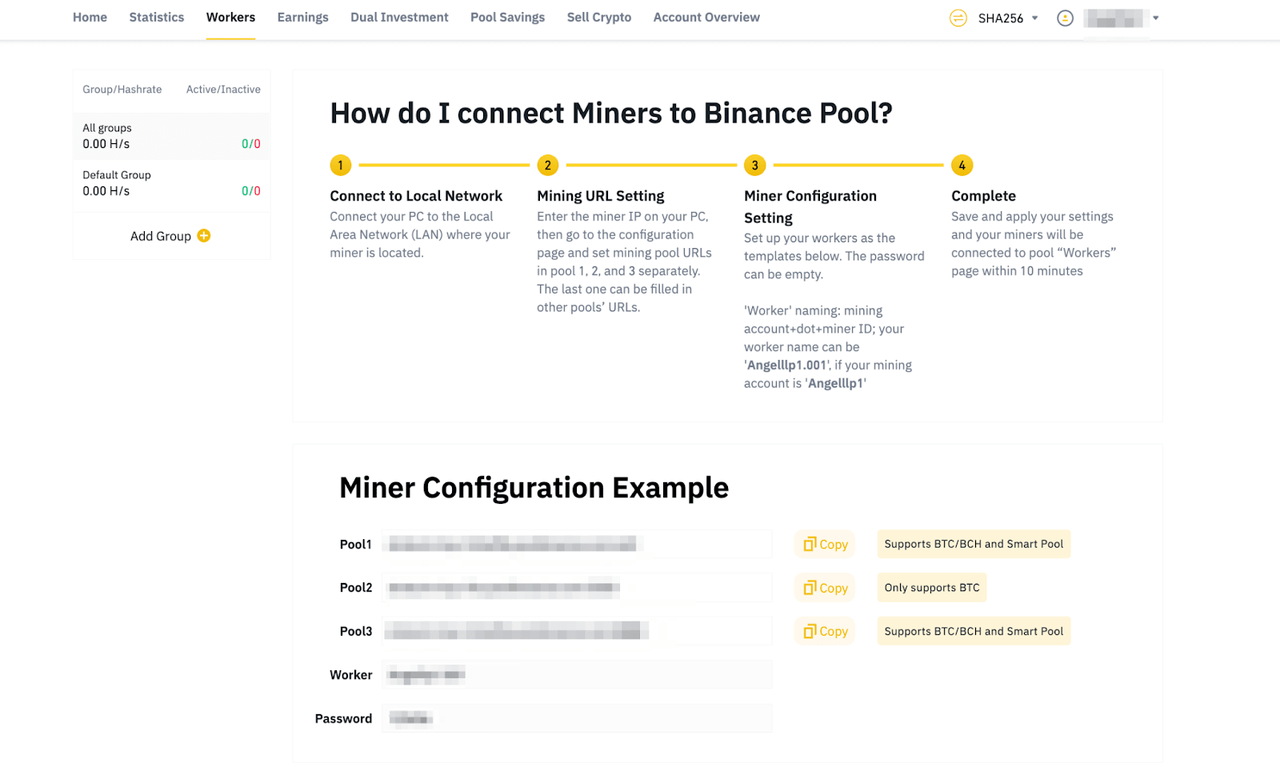The width and height of the screenshot is (1280, 767).
Task: Click the Worker name field
Action: click(x=577, y=675)
